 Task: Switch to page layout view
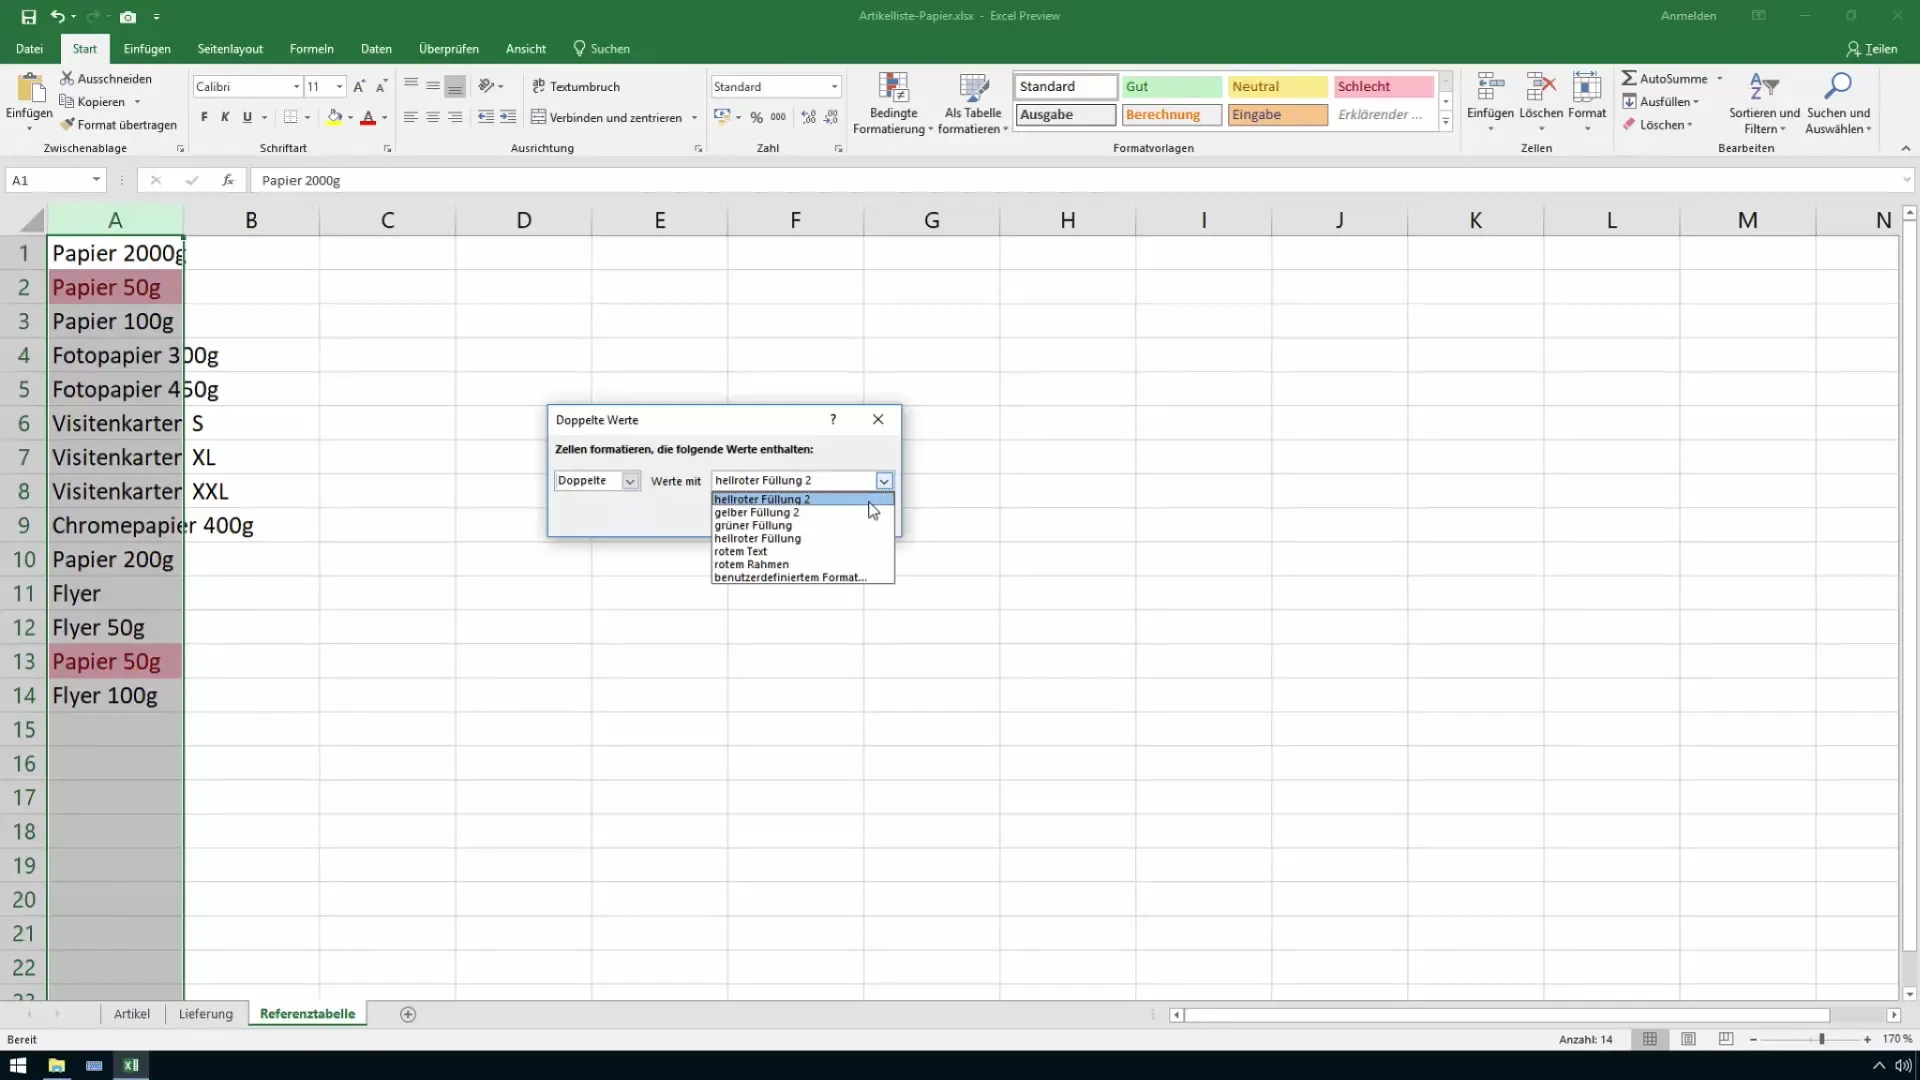[x=1688, y=1040]
